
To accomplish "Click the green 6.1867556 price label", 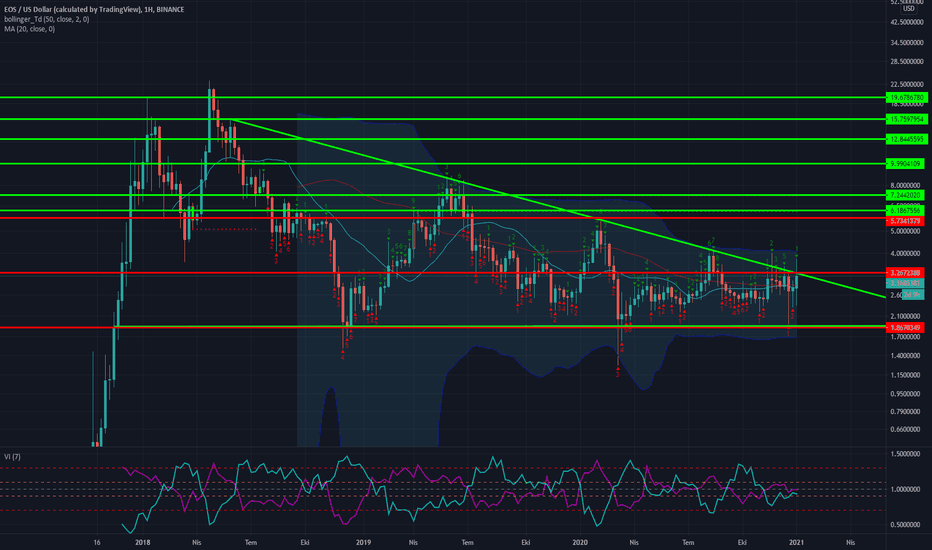I will (905, 210).
